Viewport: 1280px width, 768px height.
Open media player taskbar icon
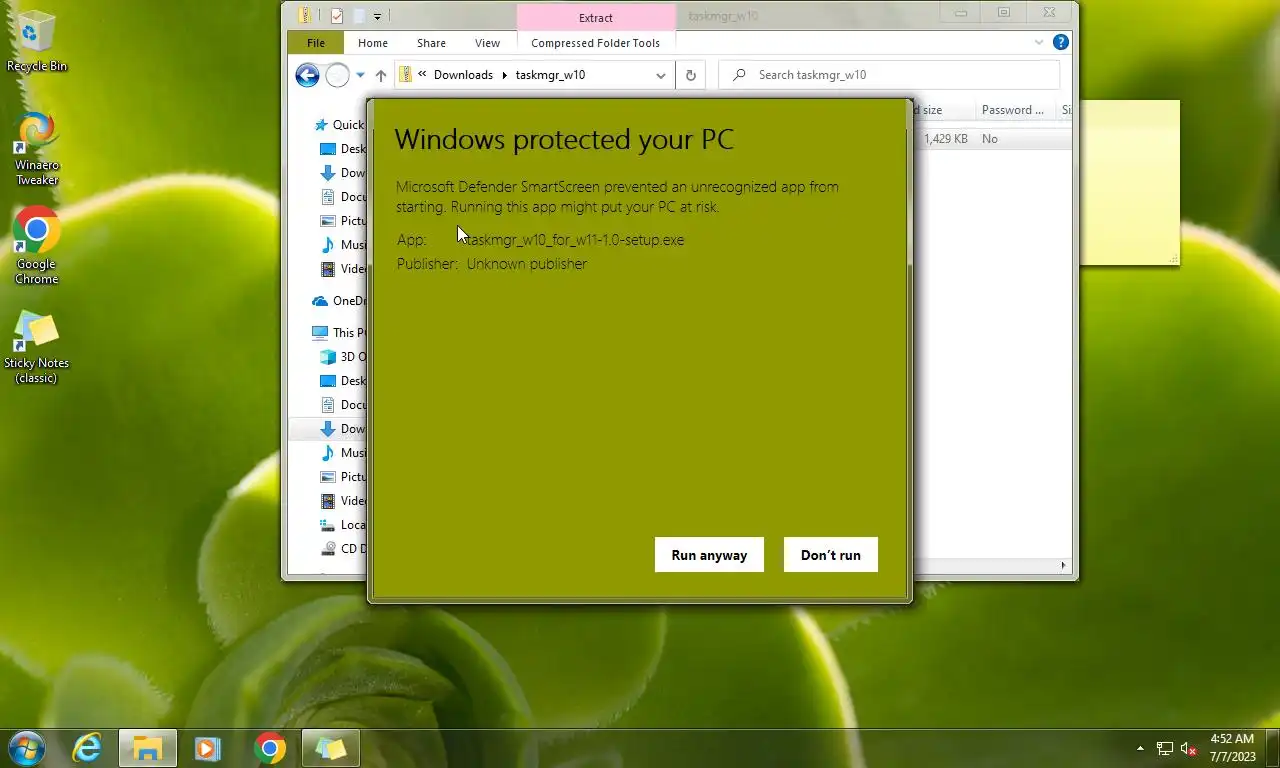tap(208, 748)
